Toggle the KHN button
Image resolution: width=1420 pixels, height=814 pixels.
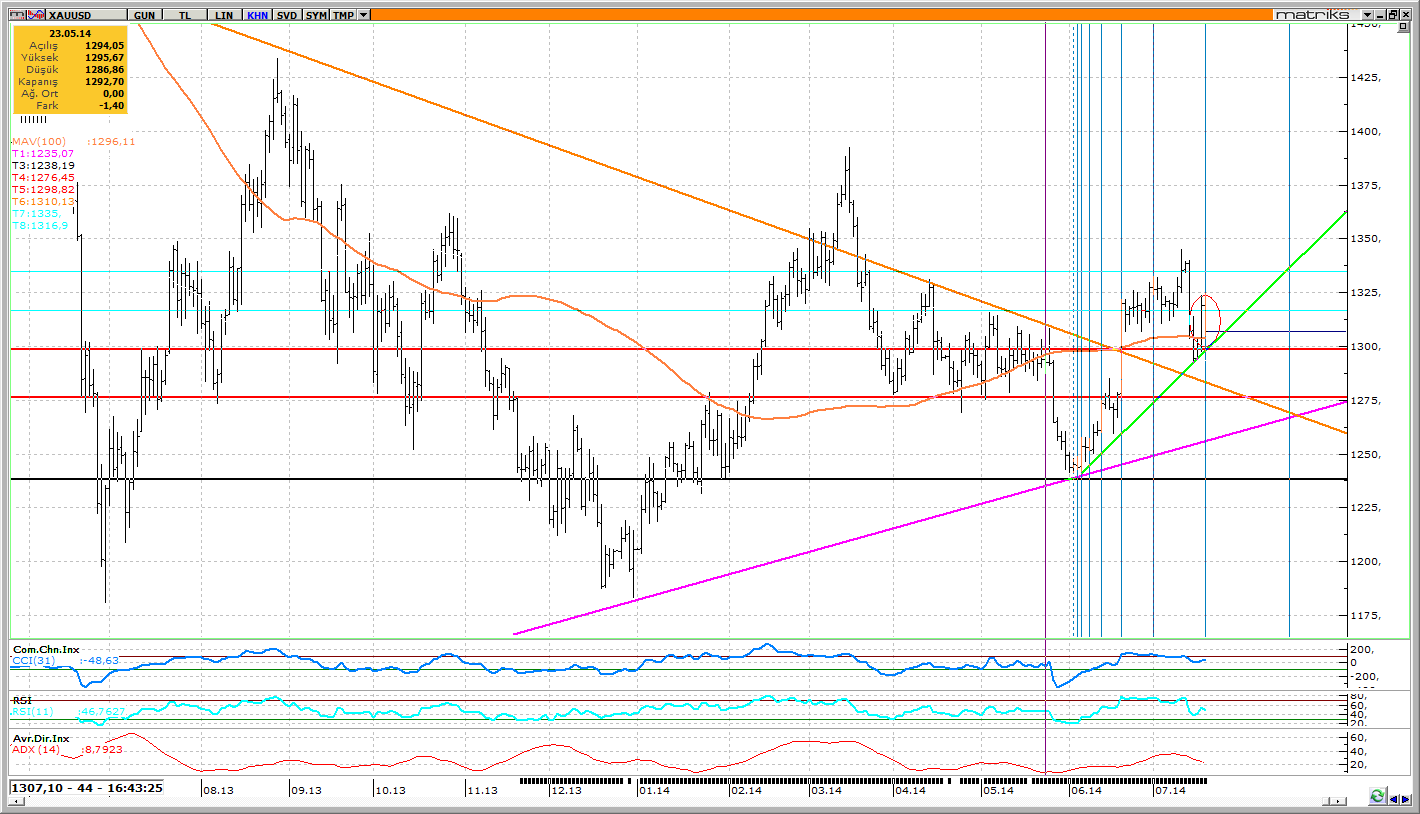[x=257, y=15]
